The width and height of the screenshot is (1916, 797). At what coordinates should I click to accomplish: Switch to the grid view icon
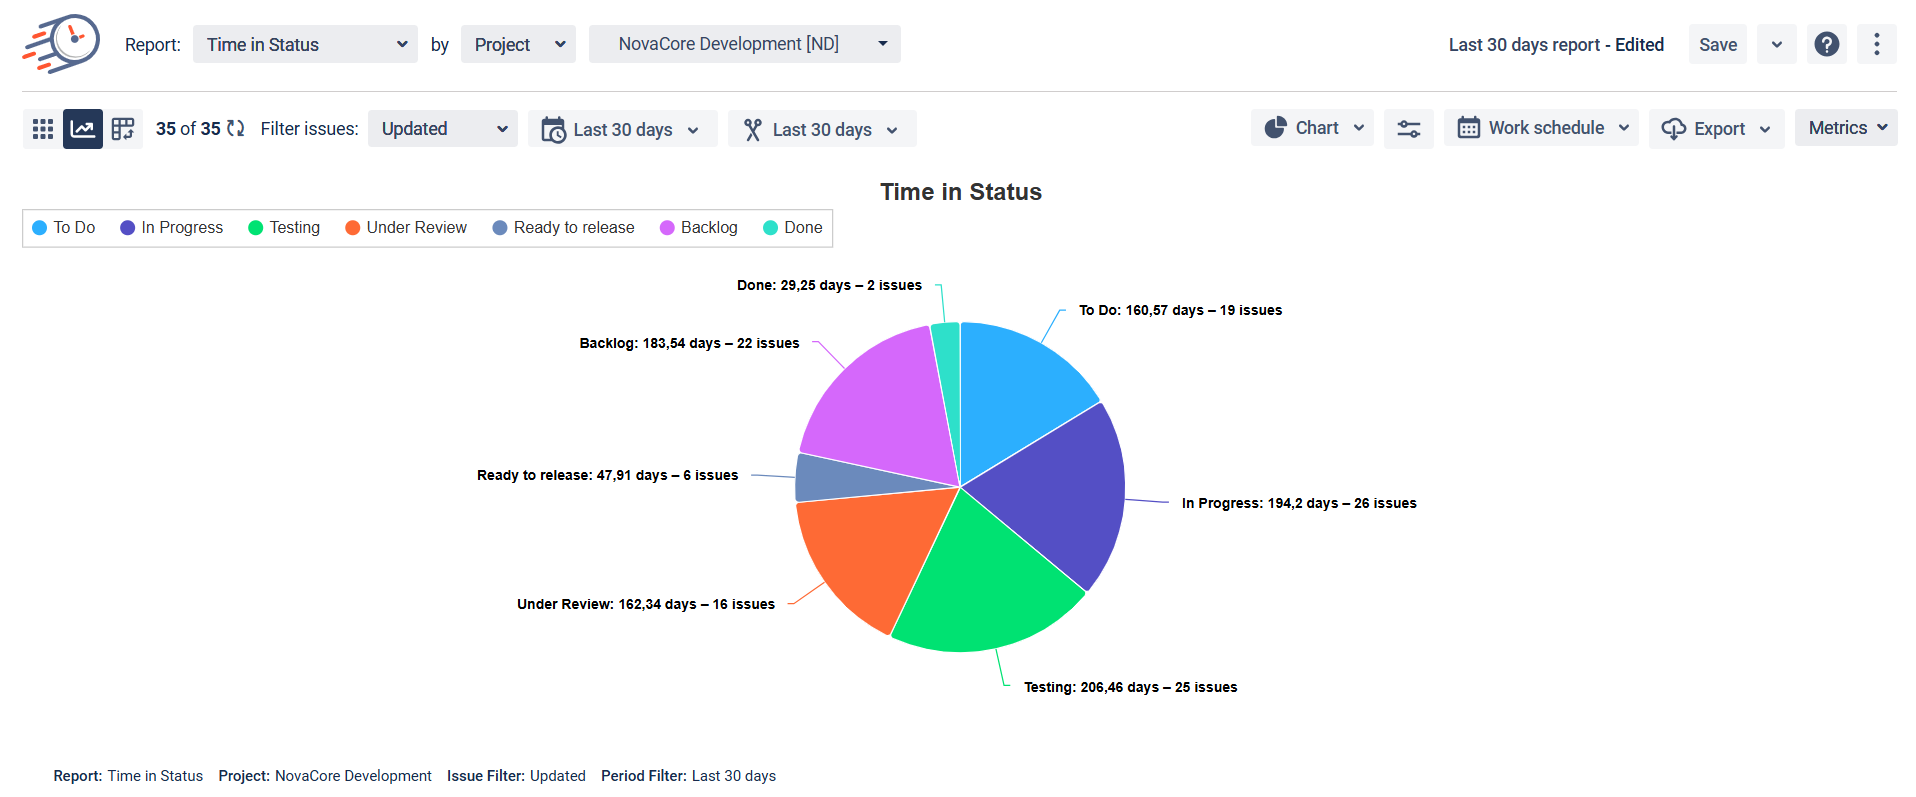[43, 129]
